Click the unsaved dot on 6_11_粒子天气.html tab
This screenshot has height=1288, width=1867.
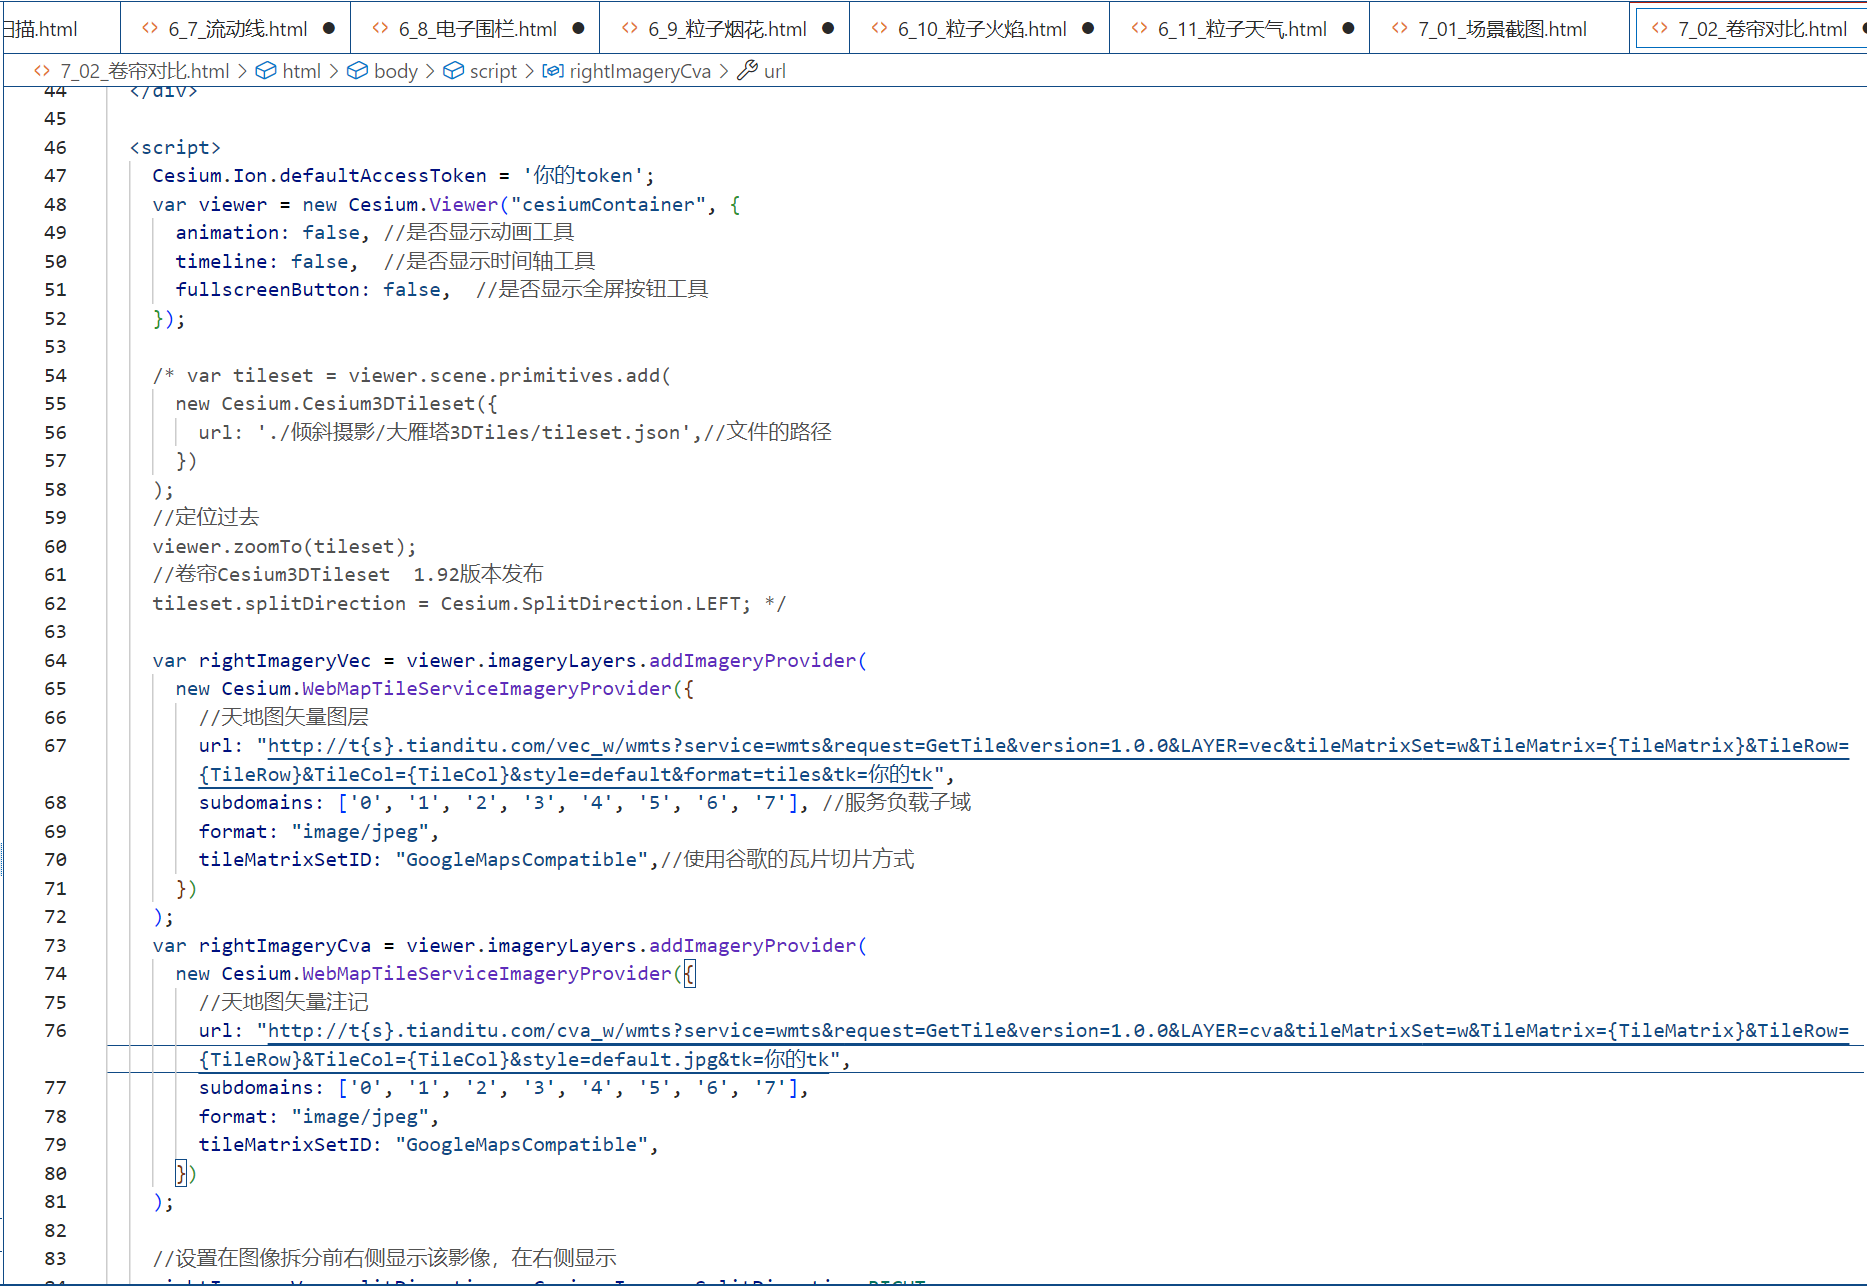coord(1348,29)
